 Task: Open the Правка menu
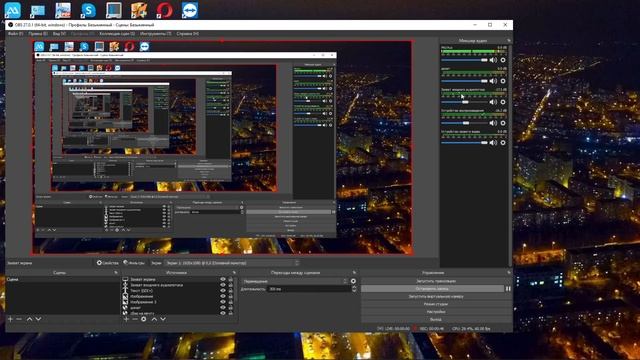[38, 33]
